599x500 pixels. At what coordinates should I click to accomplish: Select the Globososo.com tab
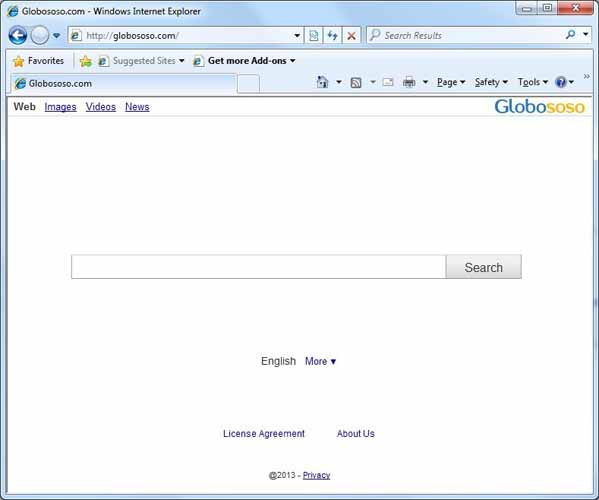click(x=121, y=83)
